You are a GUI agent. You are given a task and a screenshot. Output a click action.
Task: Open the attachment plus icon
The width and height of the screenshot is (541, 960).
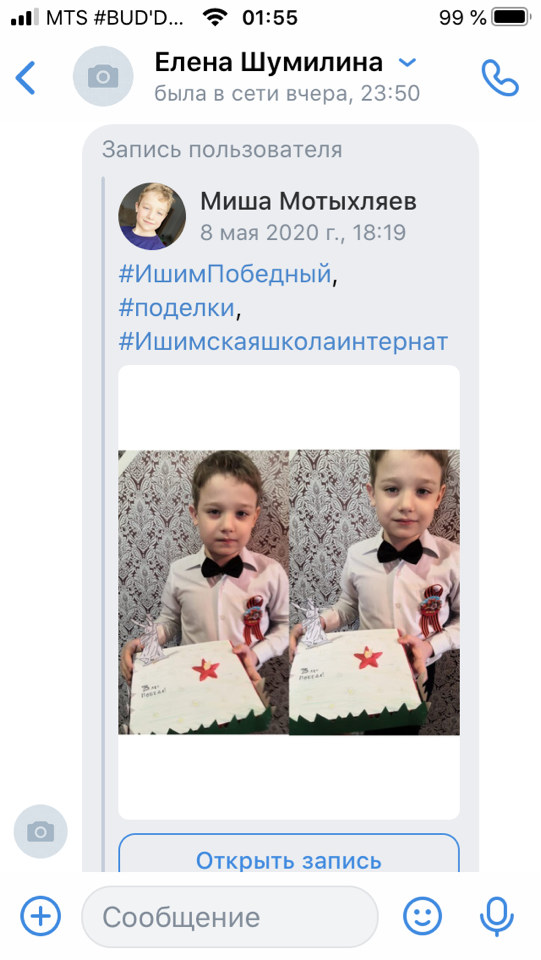point(40,917)
